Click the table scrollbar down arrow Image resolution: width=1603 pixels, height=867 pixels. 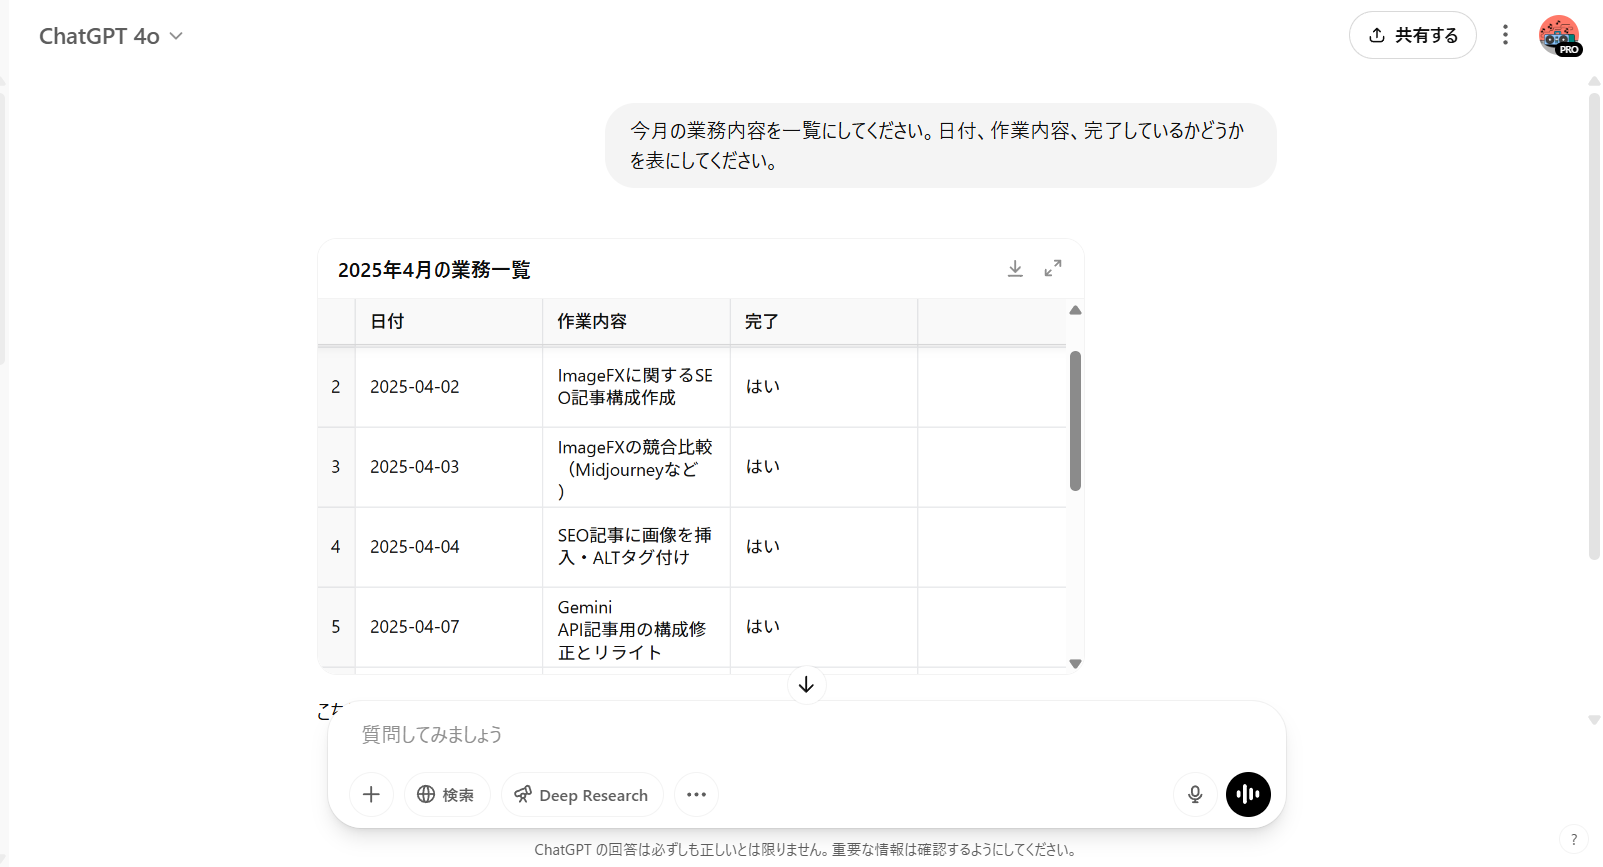click(1075, 663)
